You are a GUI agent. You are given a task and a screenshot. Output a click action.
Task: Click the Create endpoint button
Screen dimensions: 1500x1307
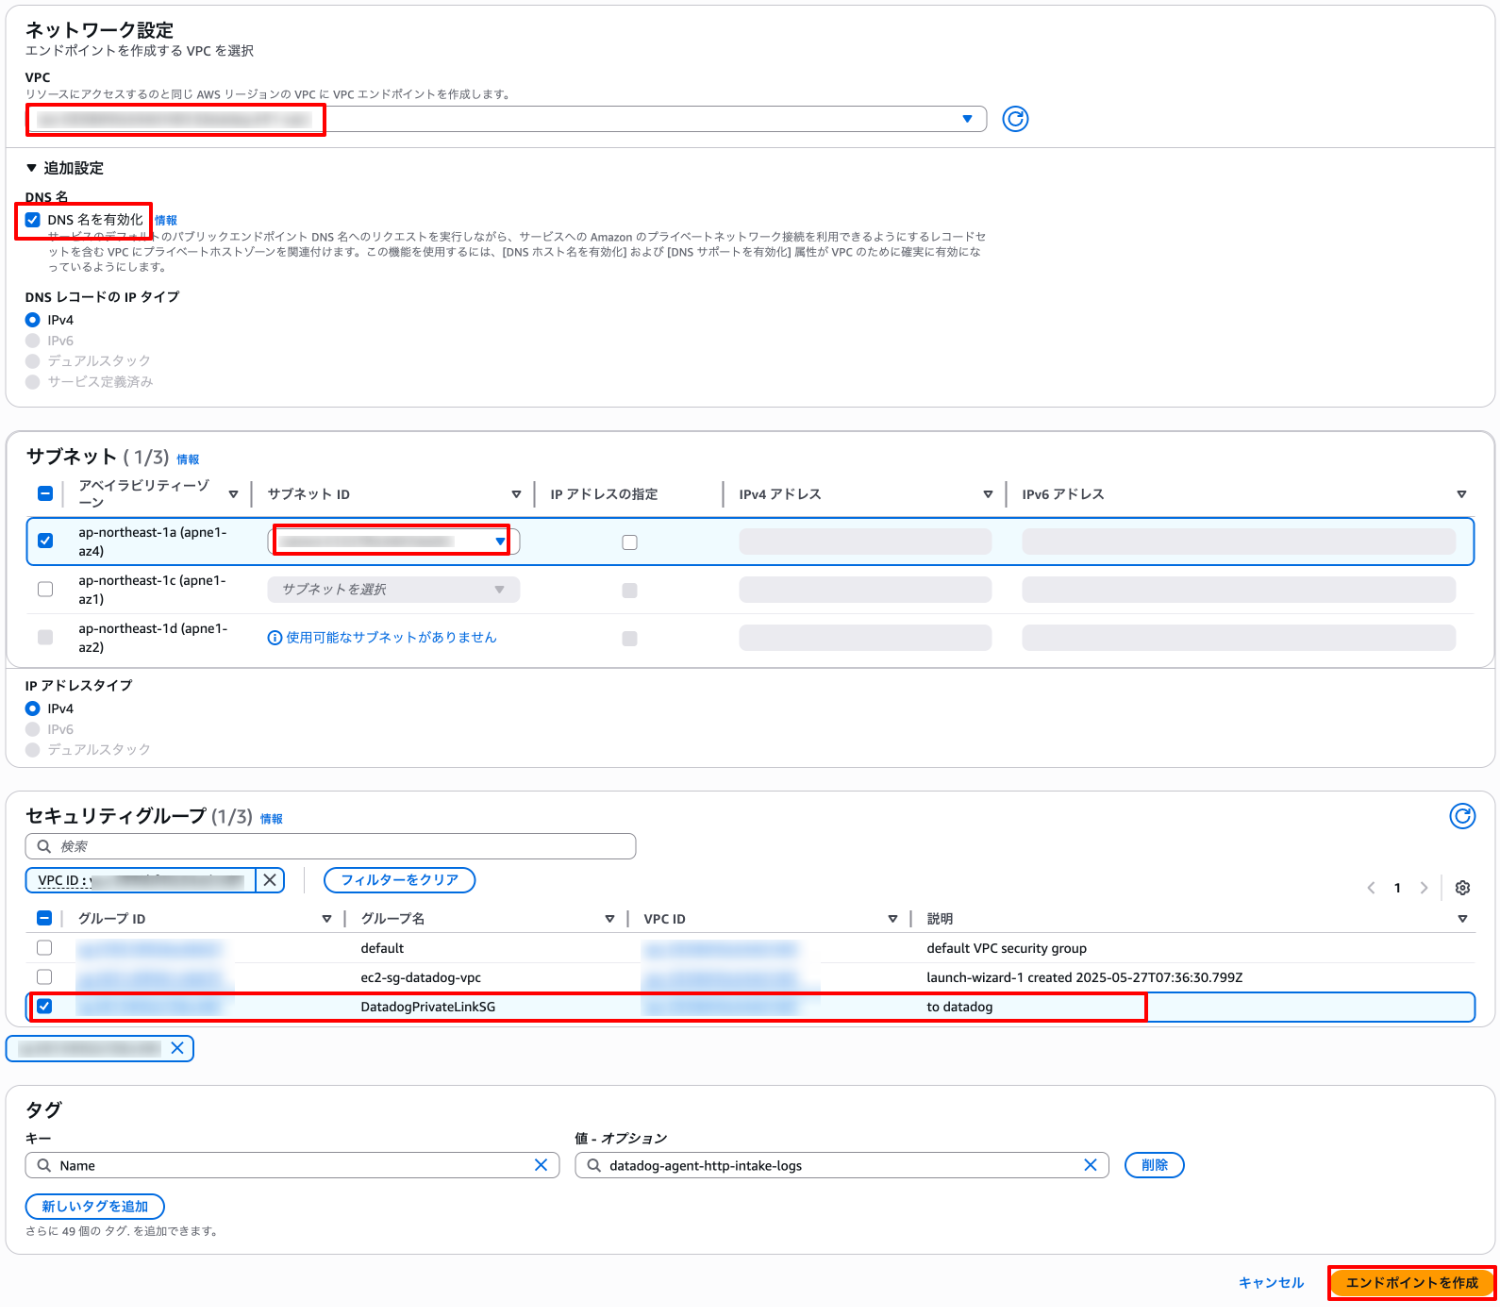(x=1412, y=1282)
